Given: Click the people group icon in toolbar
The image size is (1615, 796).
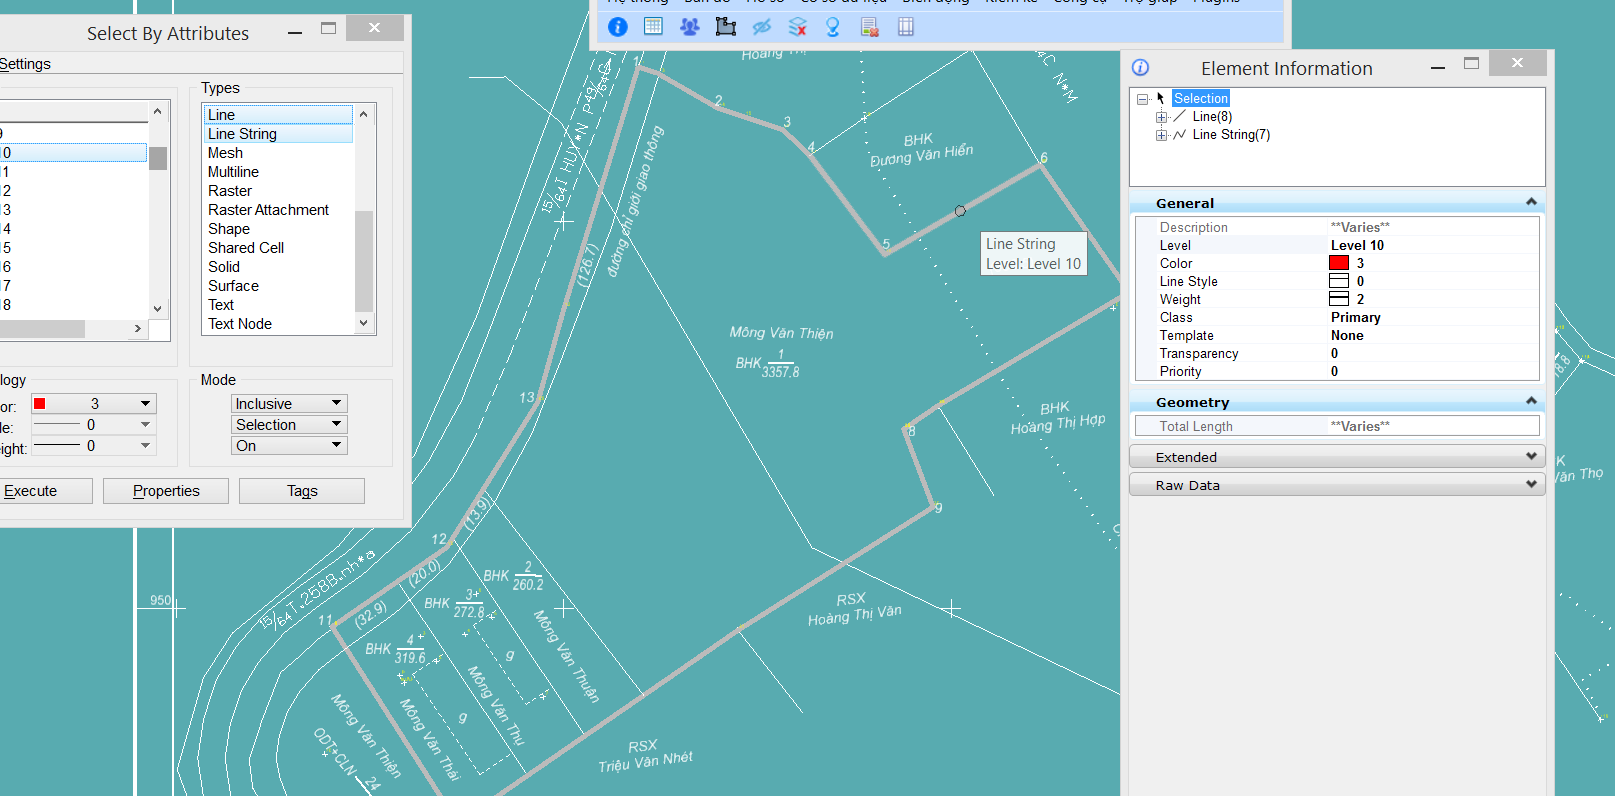Looking at the screenshot, I should pyautogui.click(x=689, y=27).
